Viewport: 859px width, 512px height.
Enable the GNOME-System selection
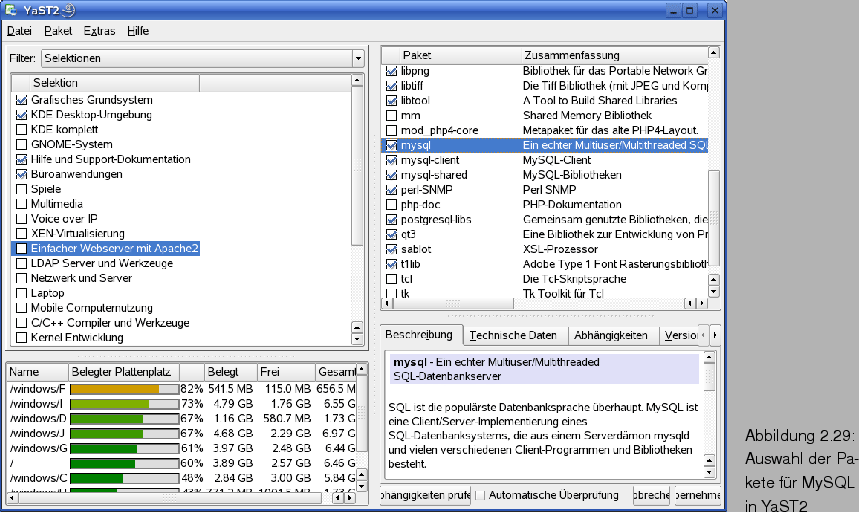21,145
